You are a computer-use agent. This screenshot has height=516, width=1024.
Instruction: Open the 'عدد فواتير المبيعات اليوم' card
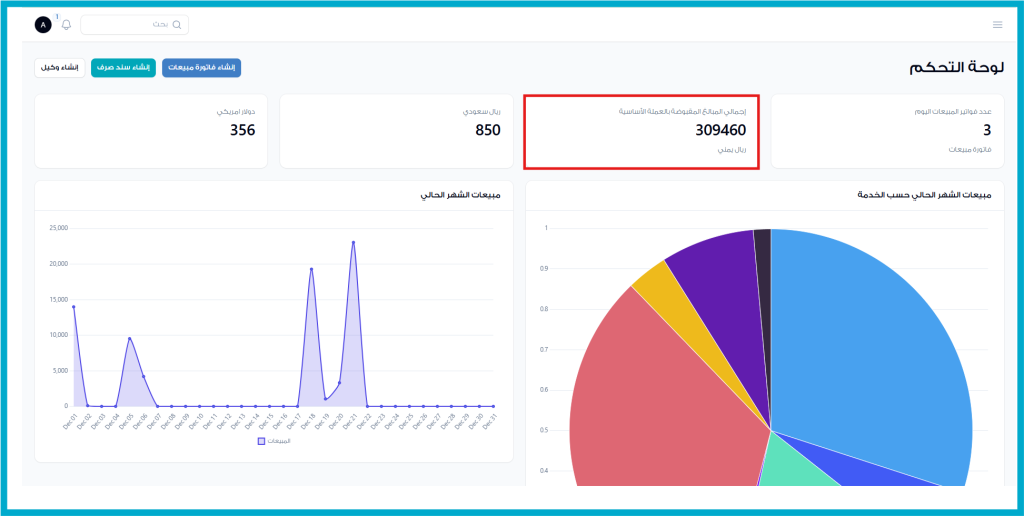(887, 131)
